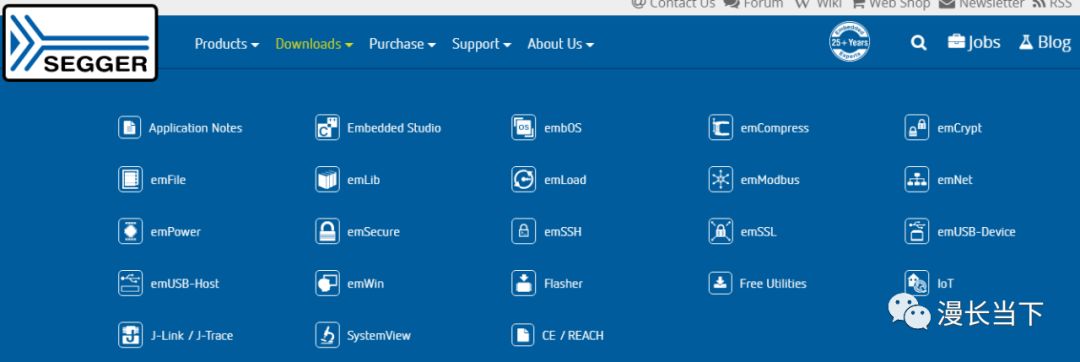Select the emSSL text link
The image size is (1080, 362).
(758, 232)
